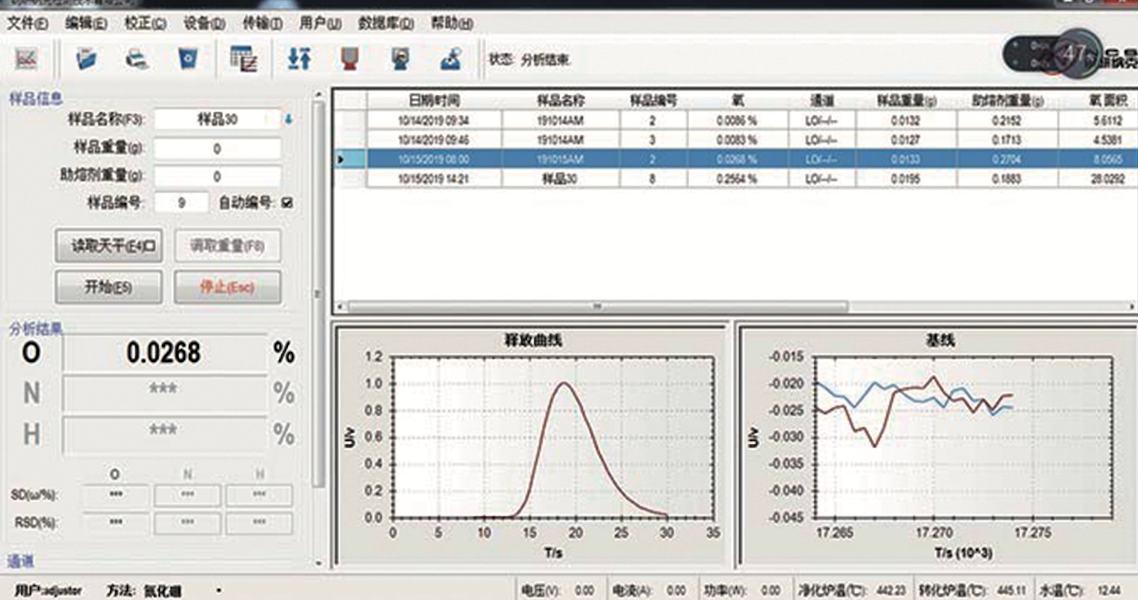Click the release curve chart toolbar icon

pyautogui.click(x=27, y=59)
